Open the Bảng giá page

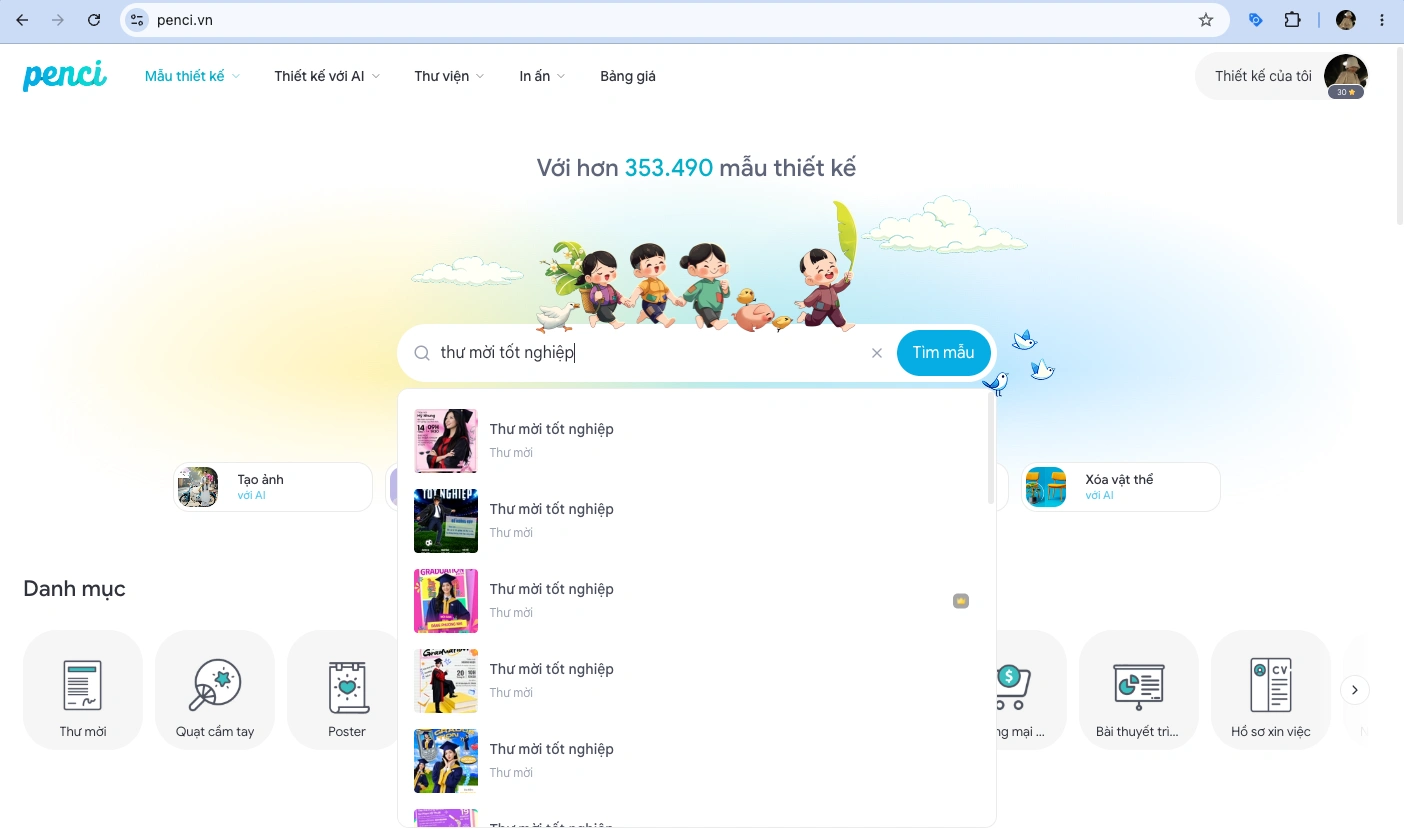[628, 76]
